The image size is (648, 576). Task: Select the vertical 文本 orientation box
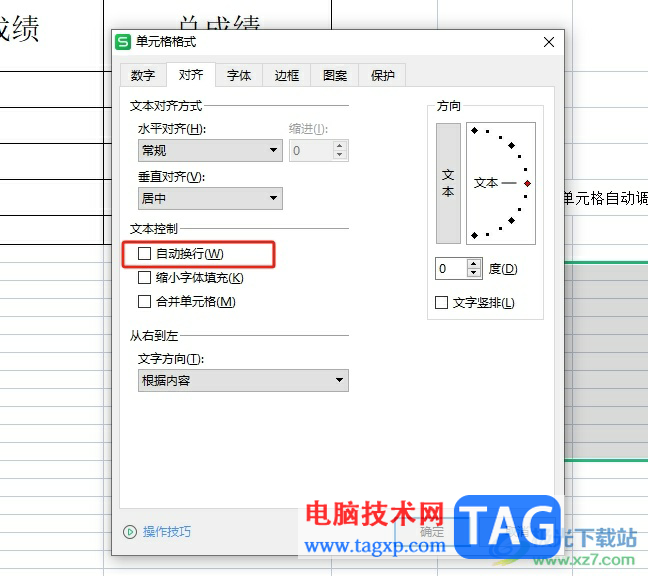448,183
